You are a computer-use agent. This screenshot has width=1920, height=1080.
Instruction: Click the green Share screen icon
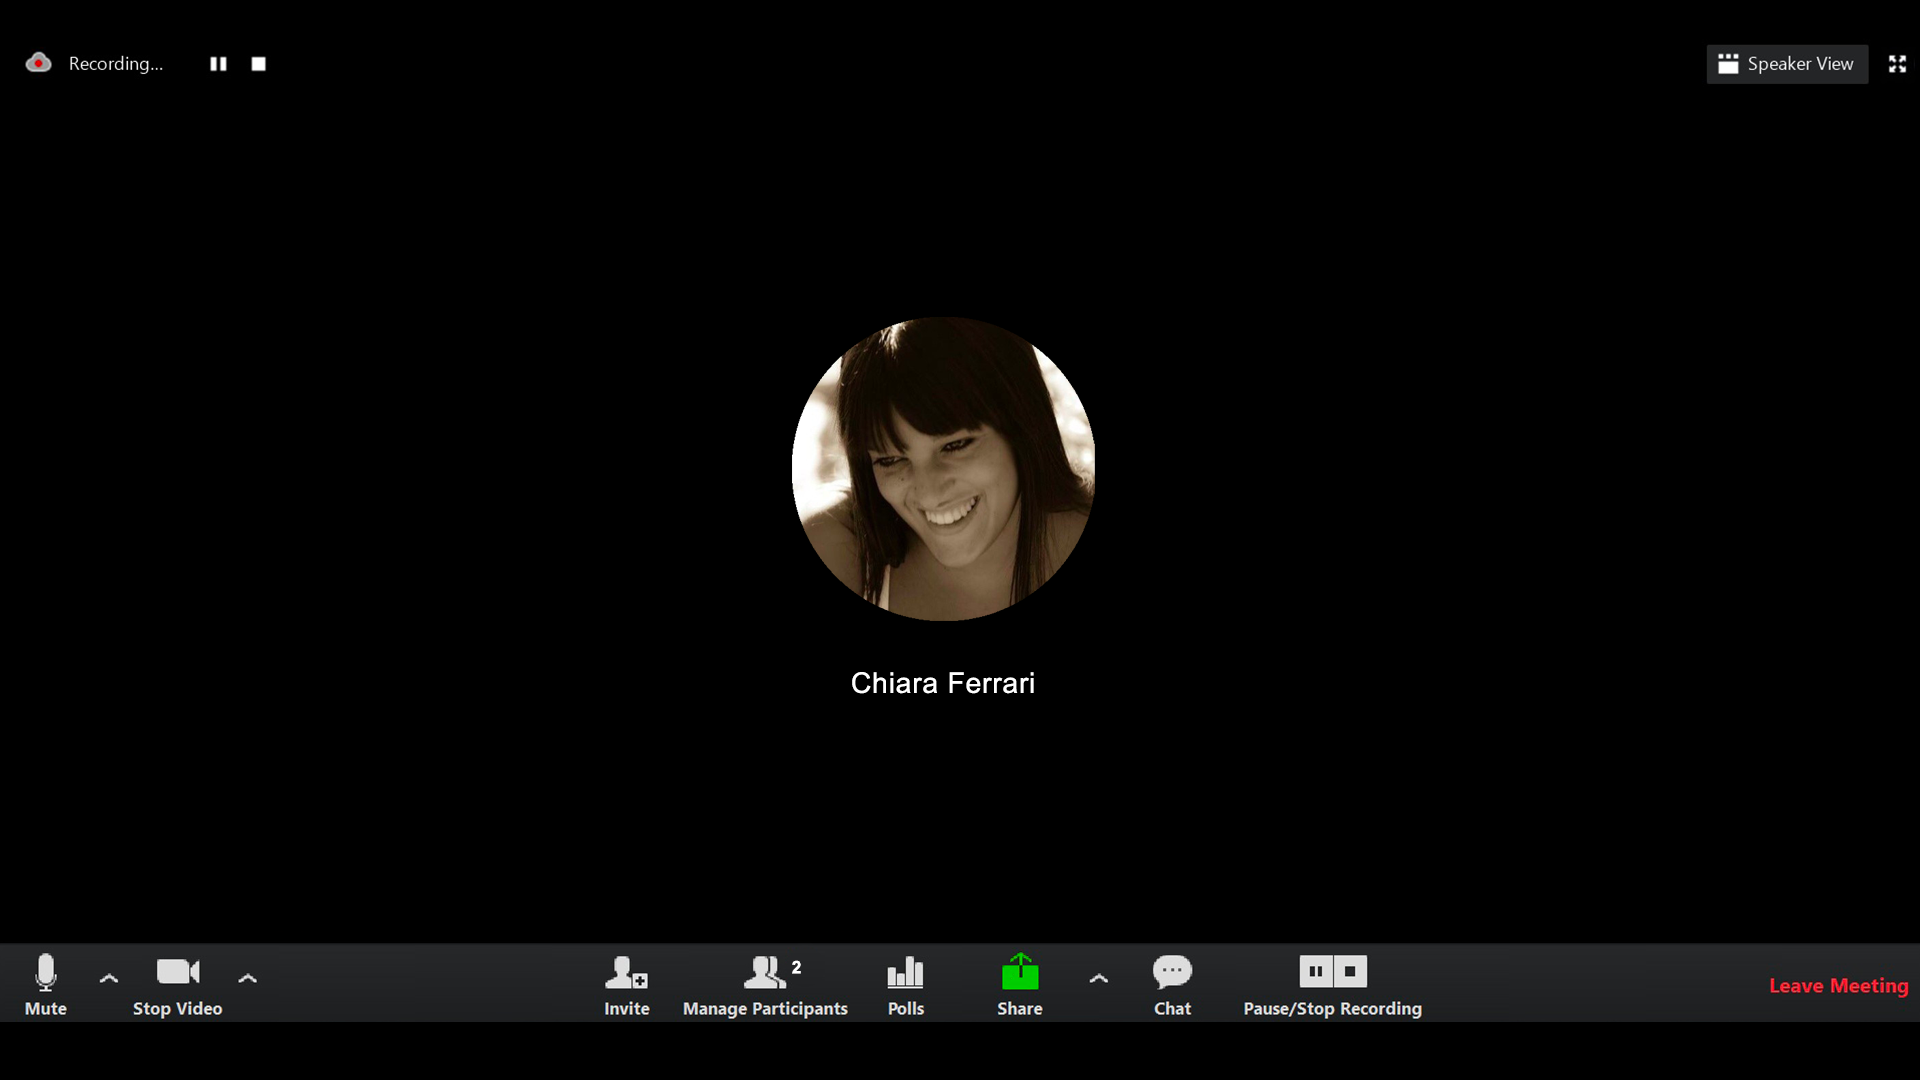pyautogui.click(x=1019, y=972)
